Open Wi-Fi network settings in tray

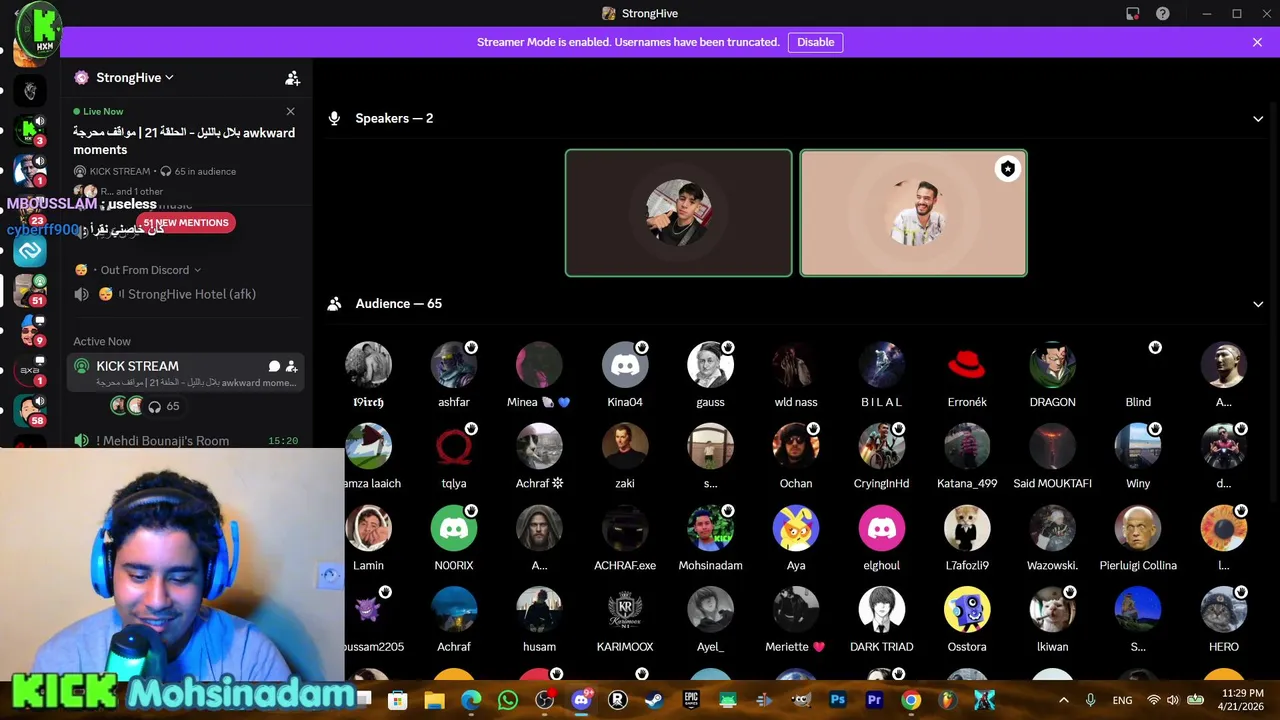pos(1154,700)
